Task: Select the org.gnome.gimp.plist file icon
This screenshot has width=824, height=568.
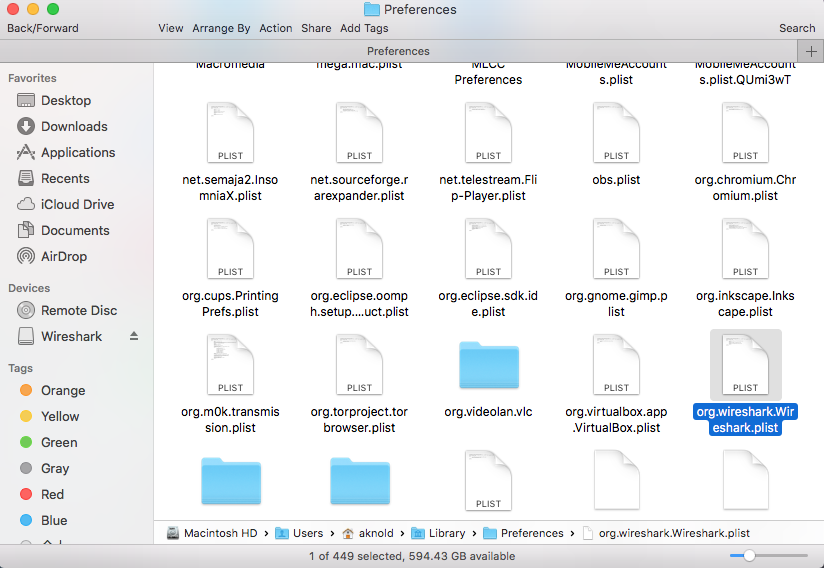Action: (x=617, y=249)
